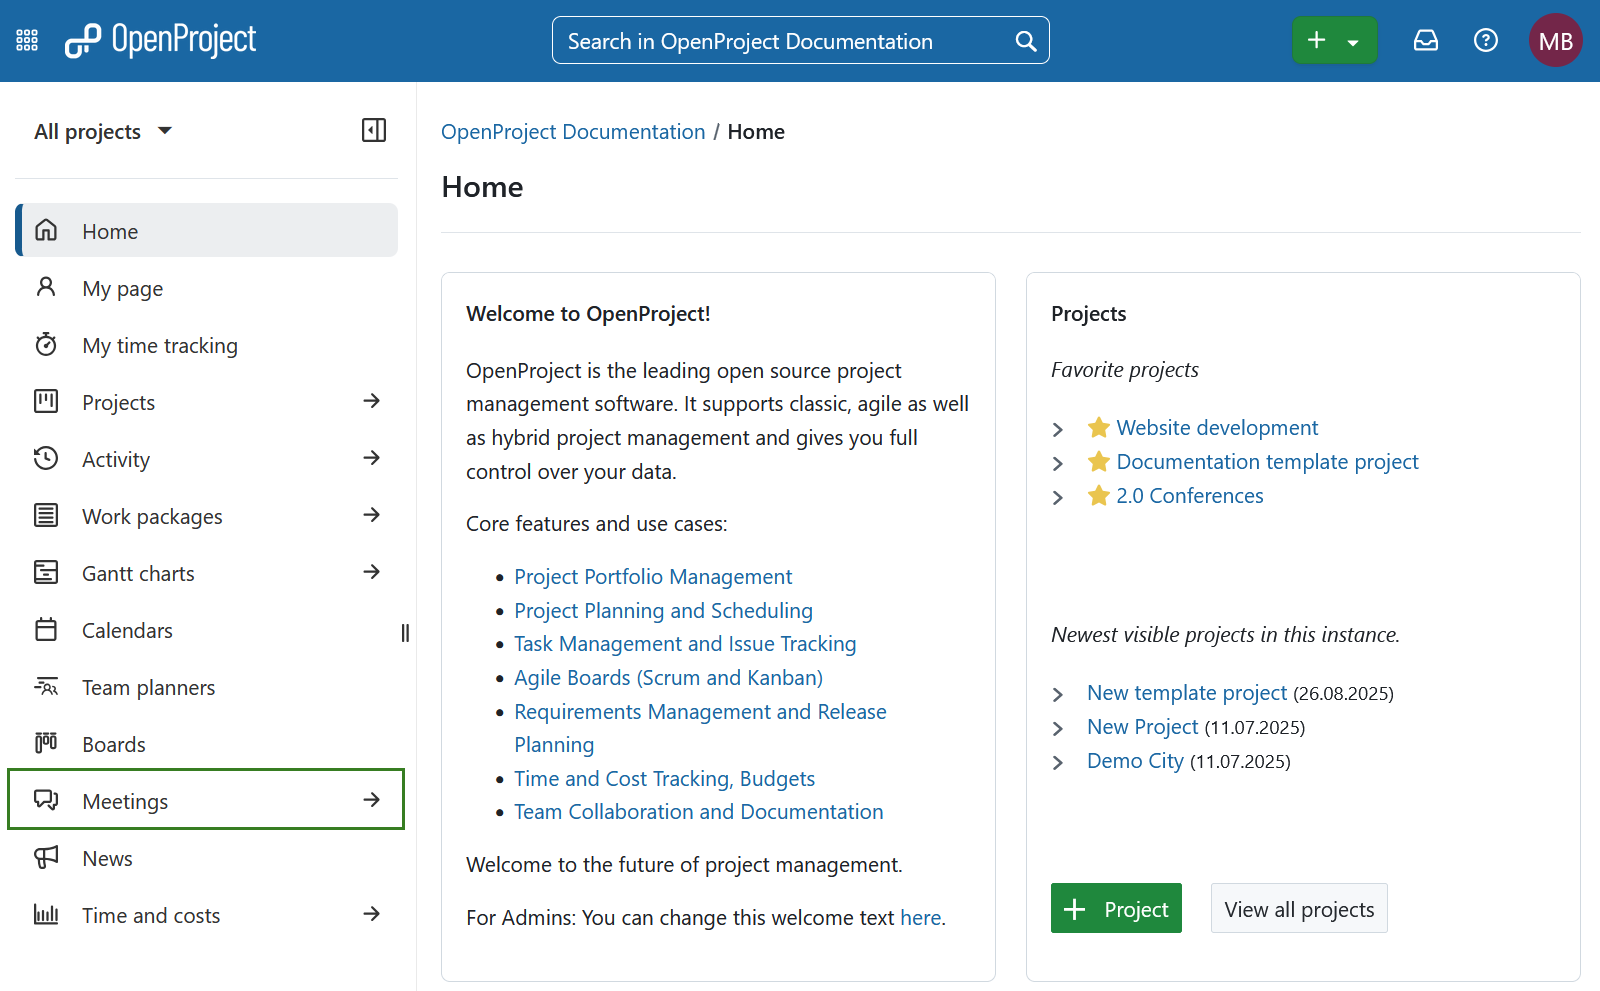Open the help icon

(x=1485, y=40)
